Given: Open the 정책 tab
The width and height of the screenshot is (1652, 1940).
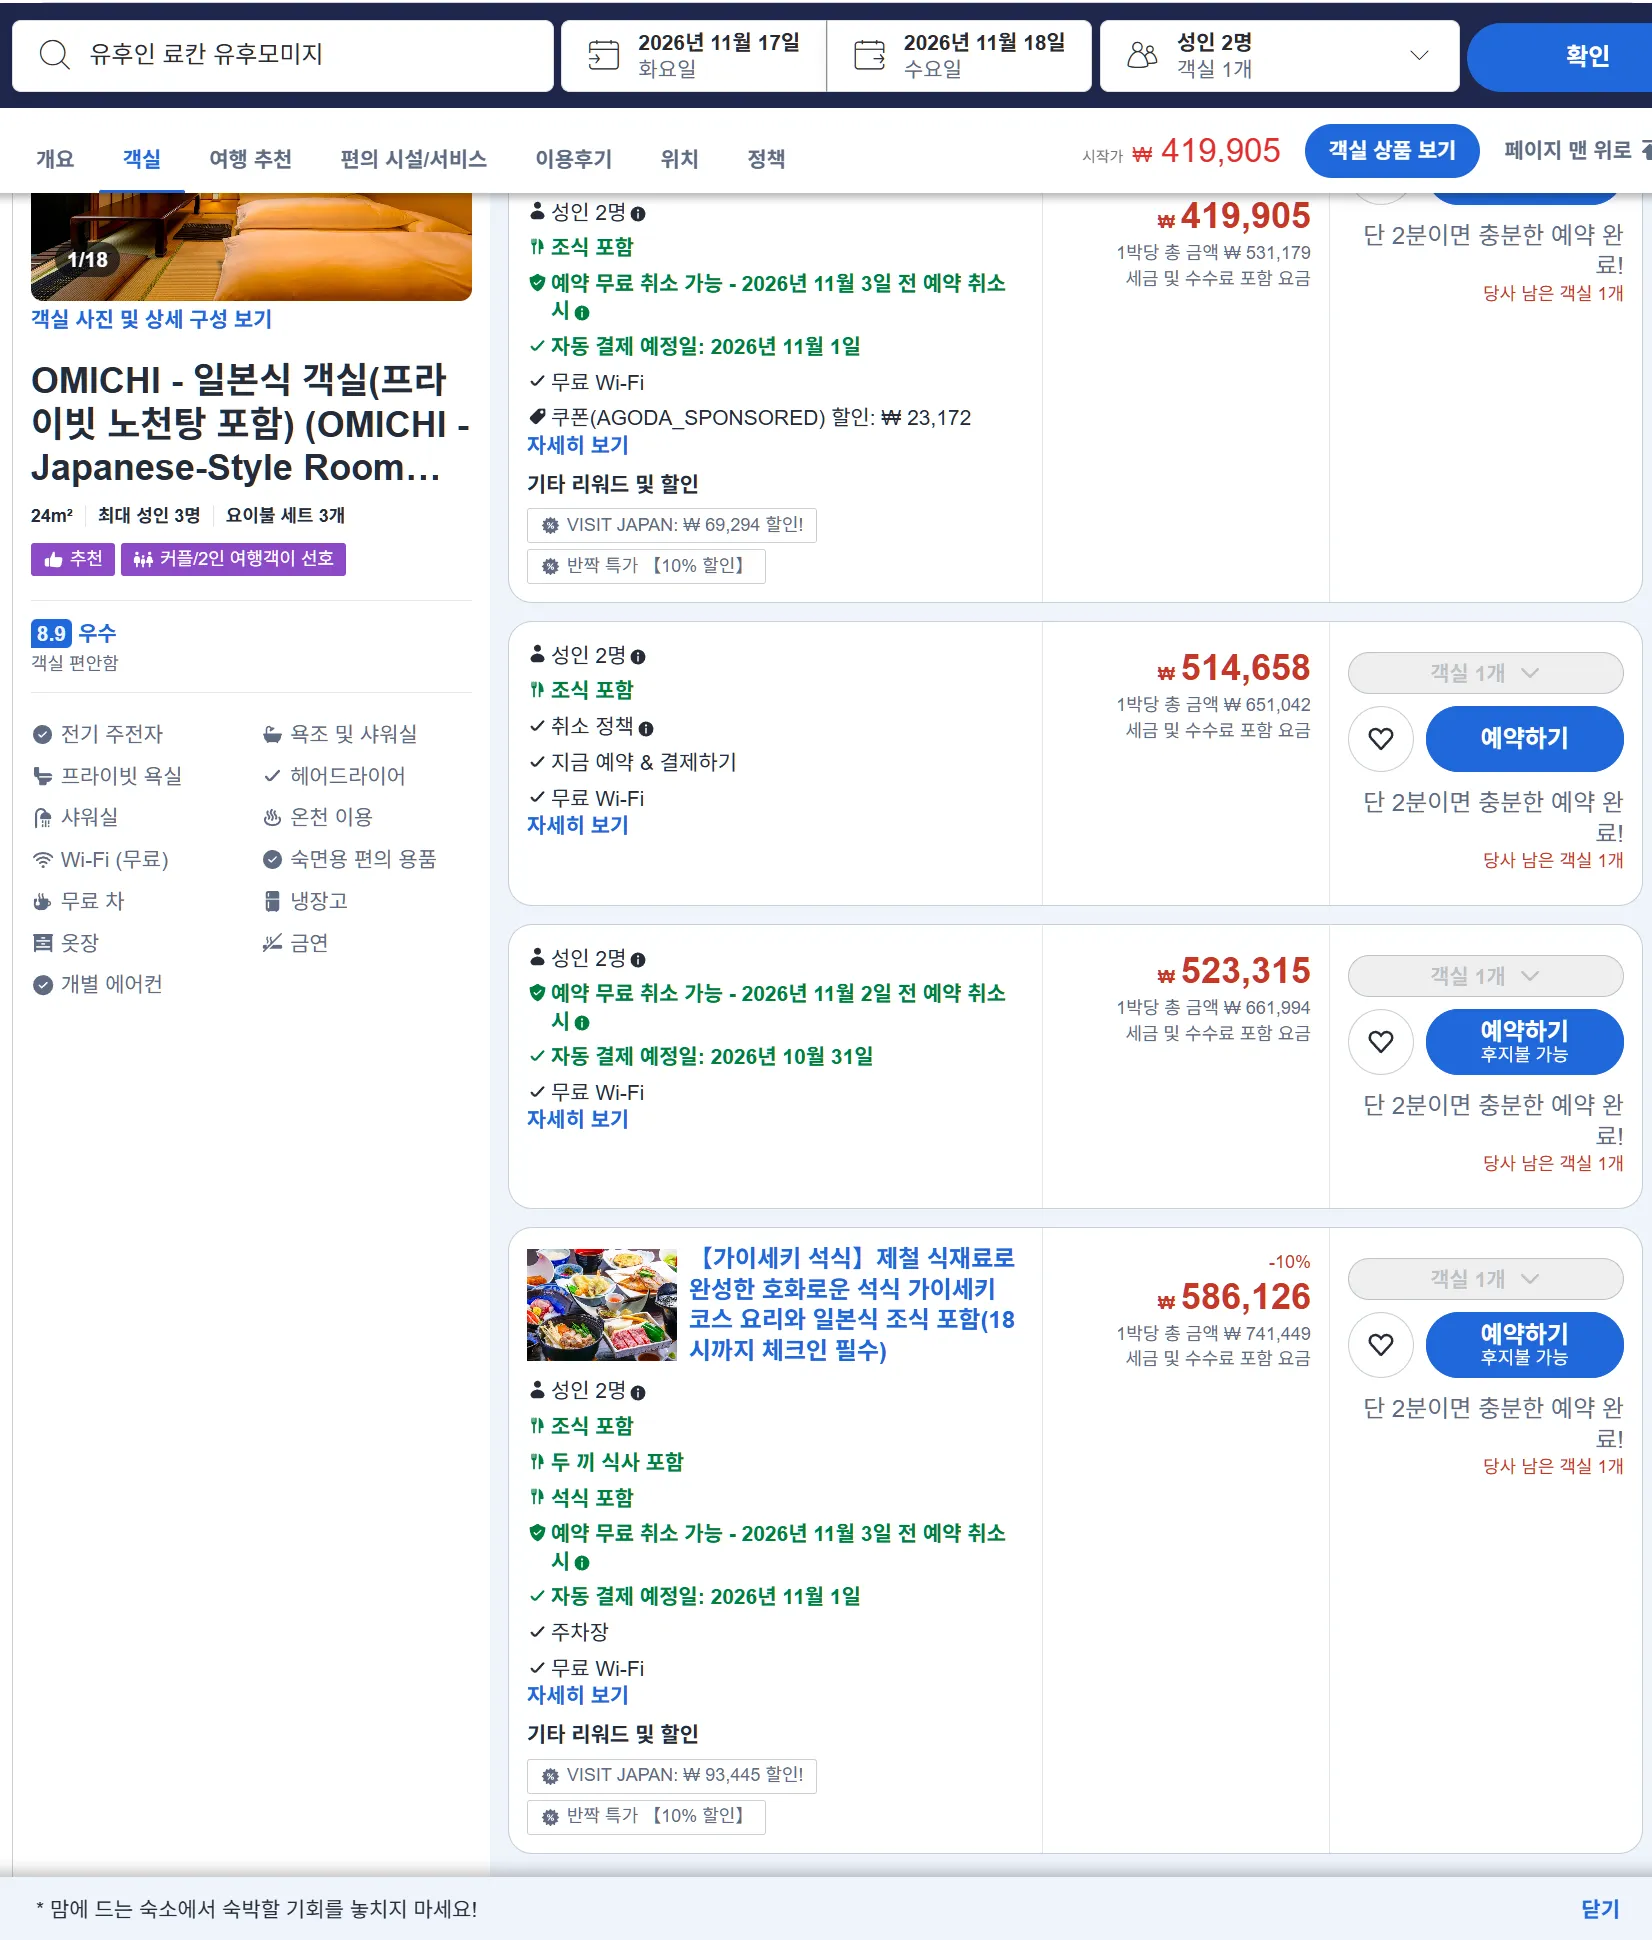Looking at the screenshot, I should click(x=766, y=159).
